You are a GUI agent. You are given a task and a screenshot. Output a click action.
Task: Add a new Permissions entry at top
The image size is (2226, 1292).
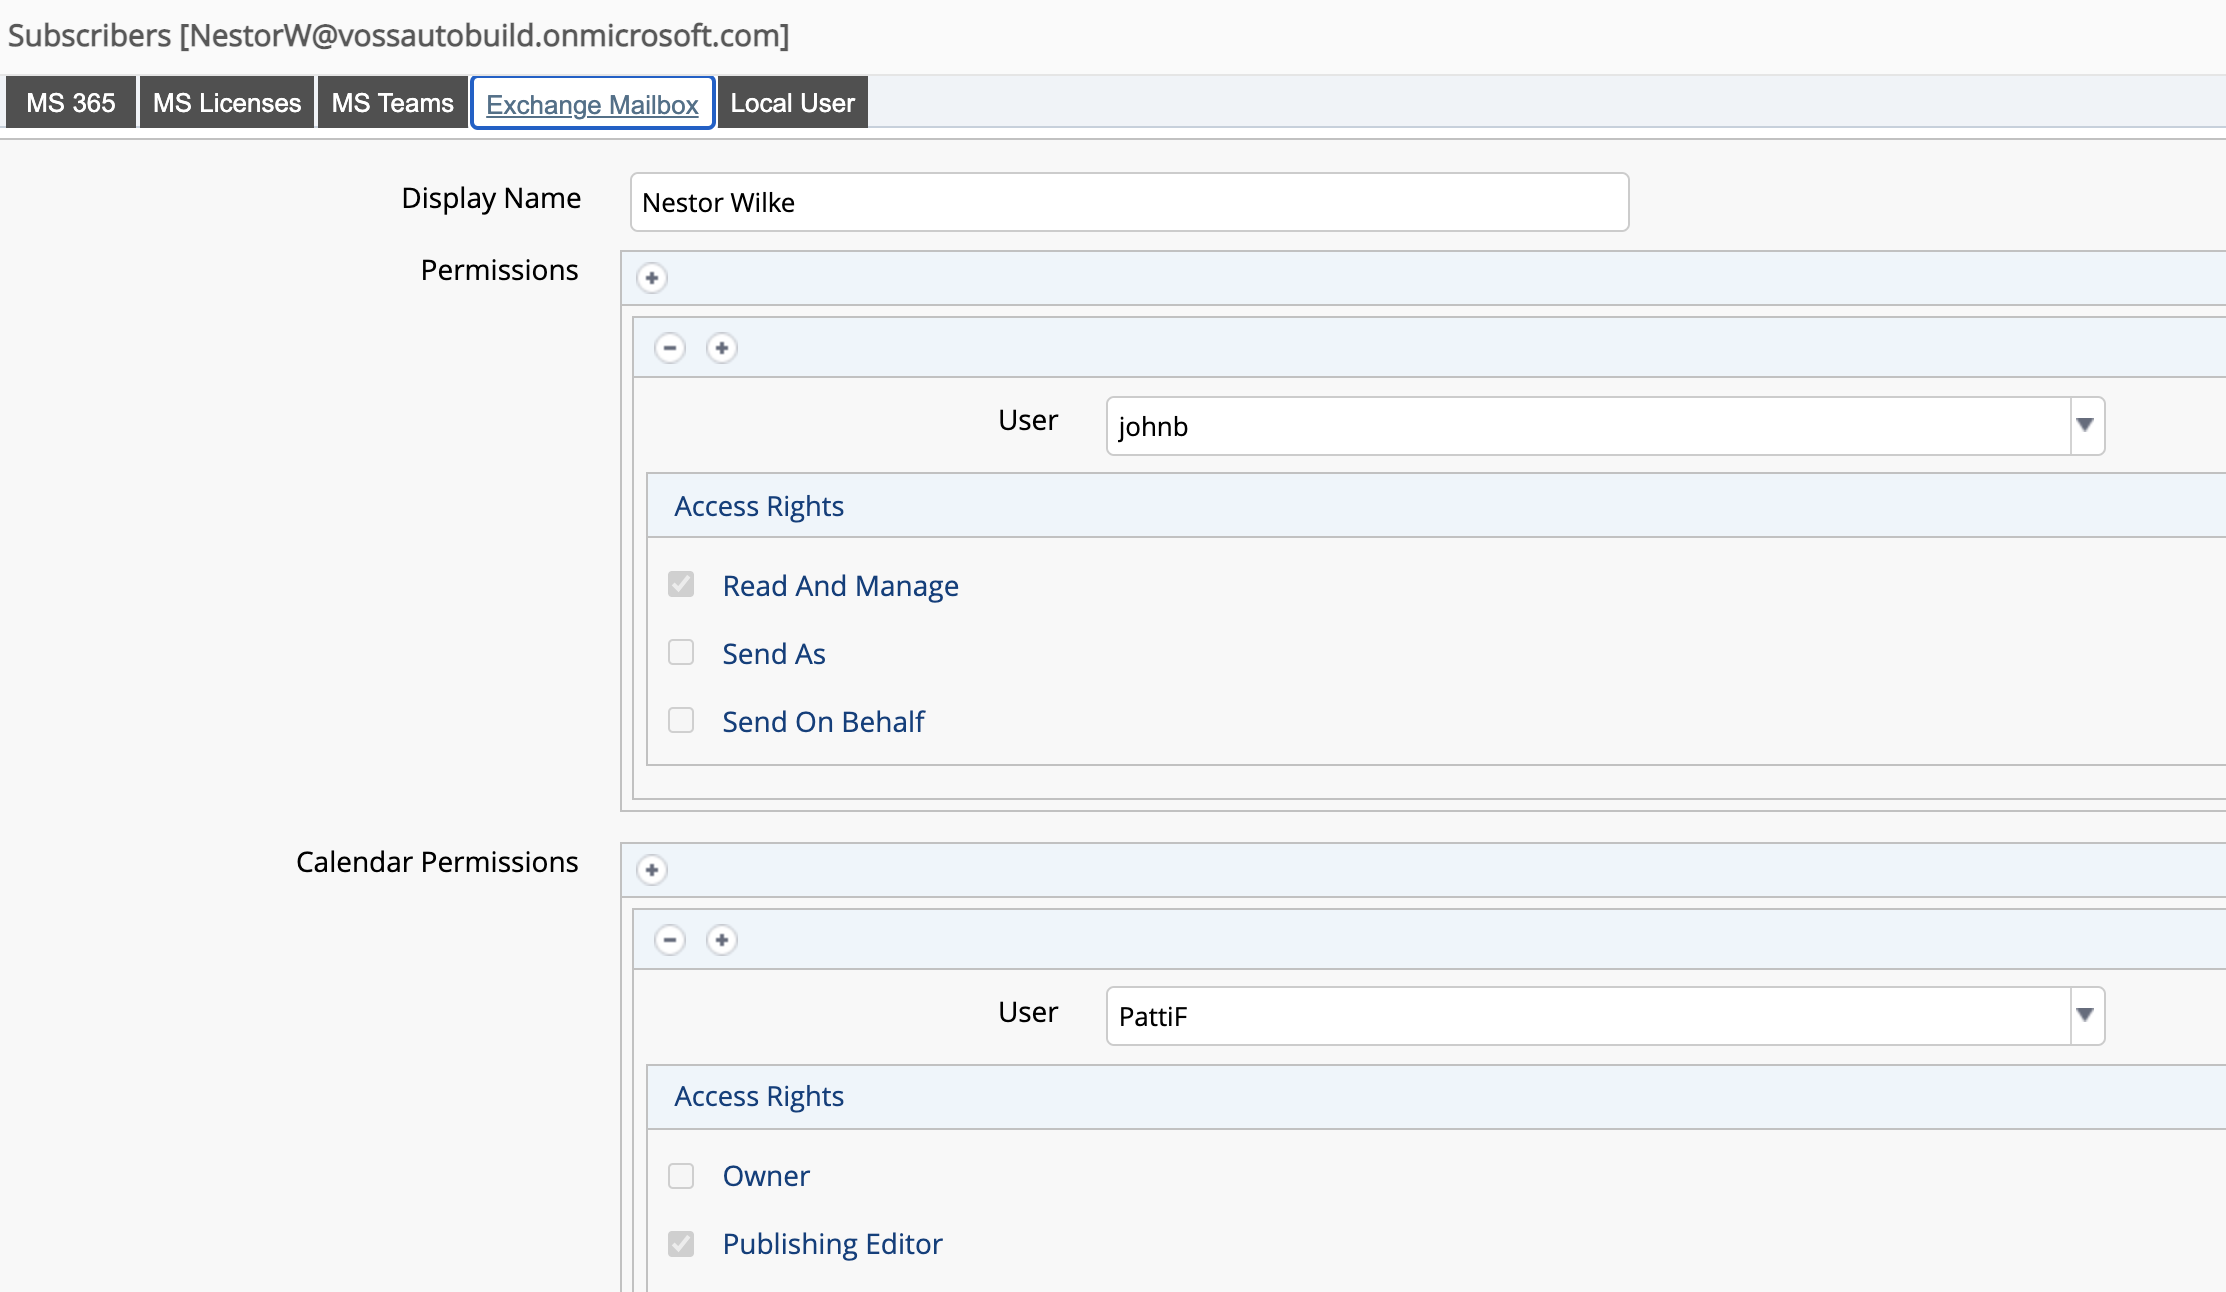652,278
